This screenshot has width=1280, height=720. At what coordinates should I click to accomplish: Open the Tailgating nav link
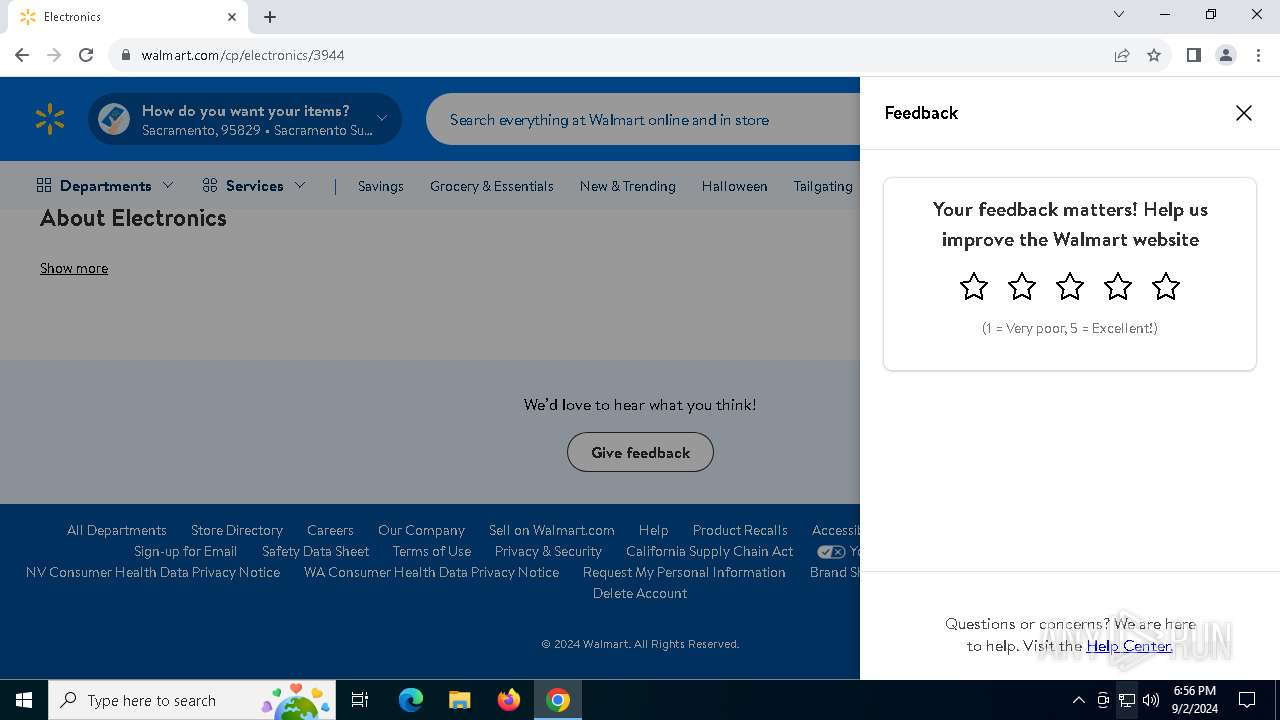(823, 186)
